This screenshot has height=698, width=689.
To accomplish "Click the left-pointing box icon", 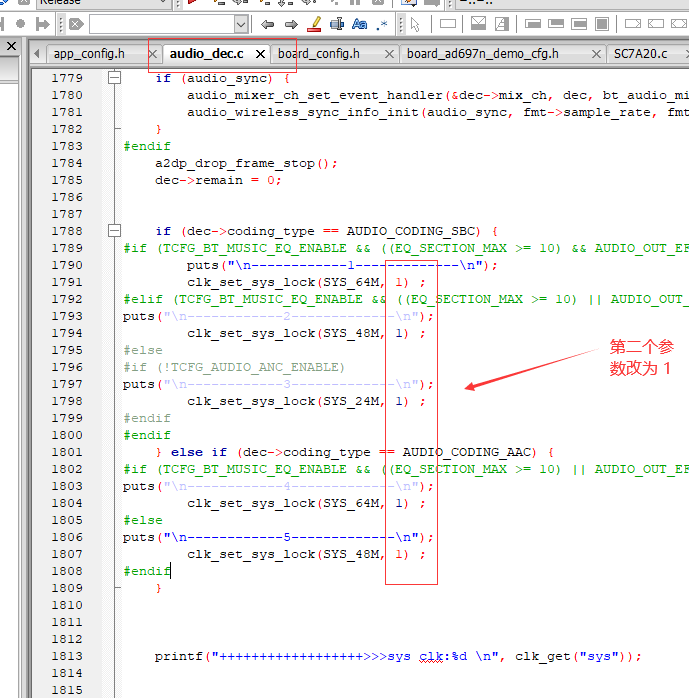I will pyautogui.click(x=656, y=24).
